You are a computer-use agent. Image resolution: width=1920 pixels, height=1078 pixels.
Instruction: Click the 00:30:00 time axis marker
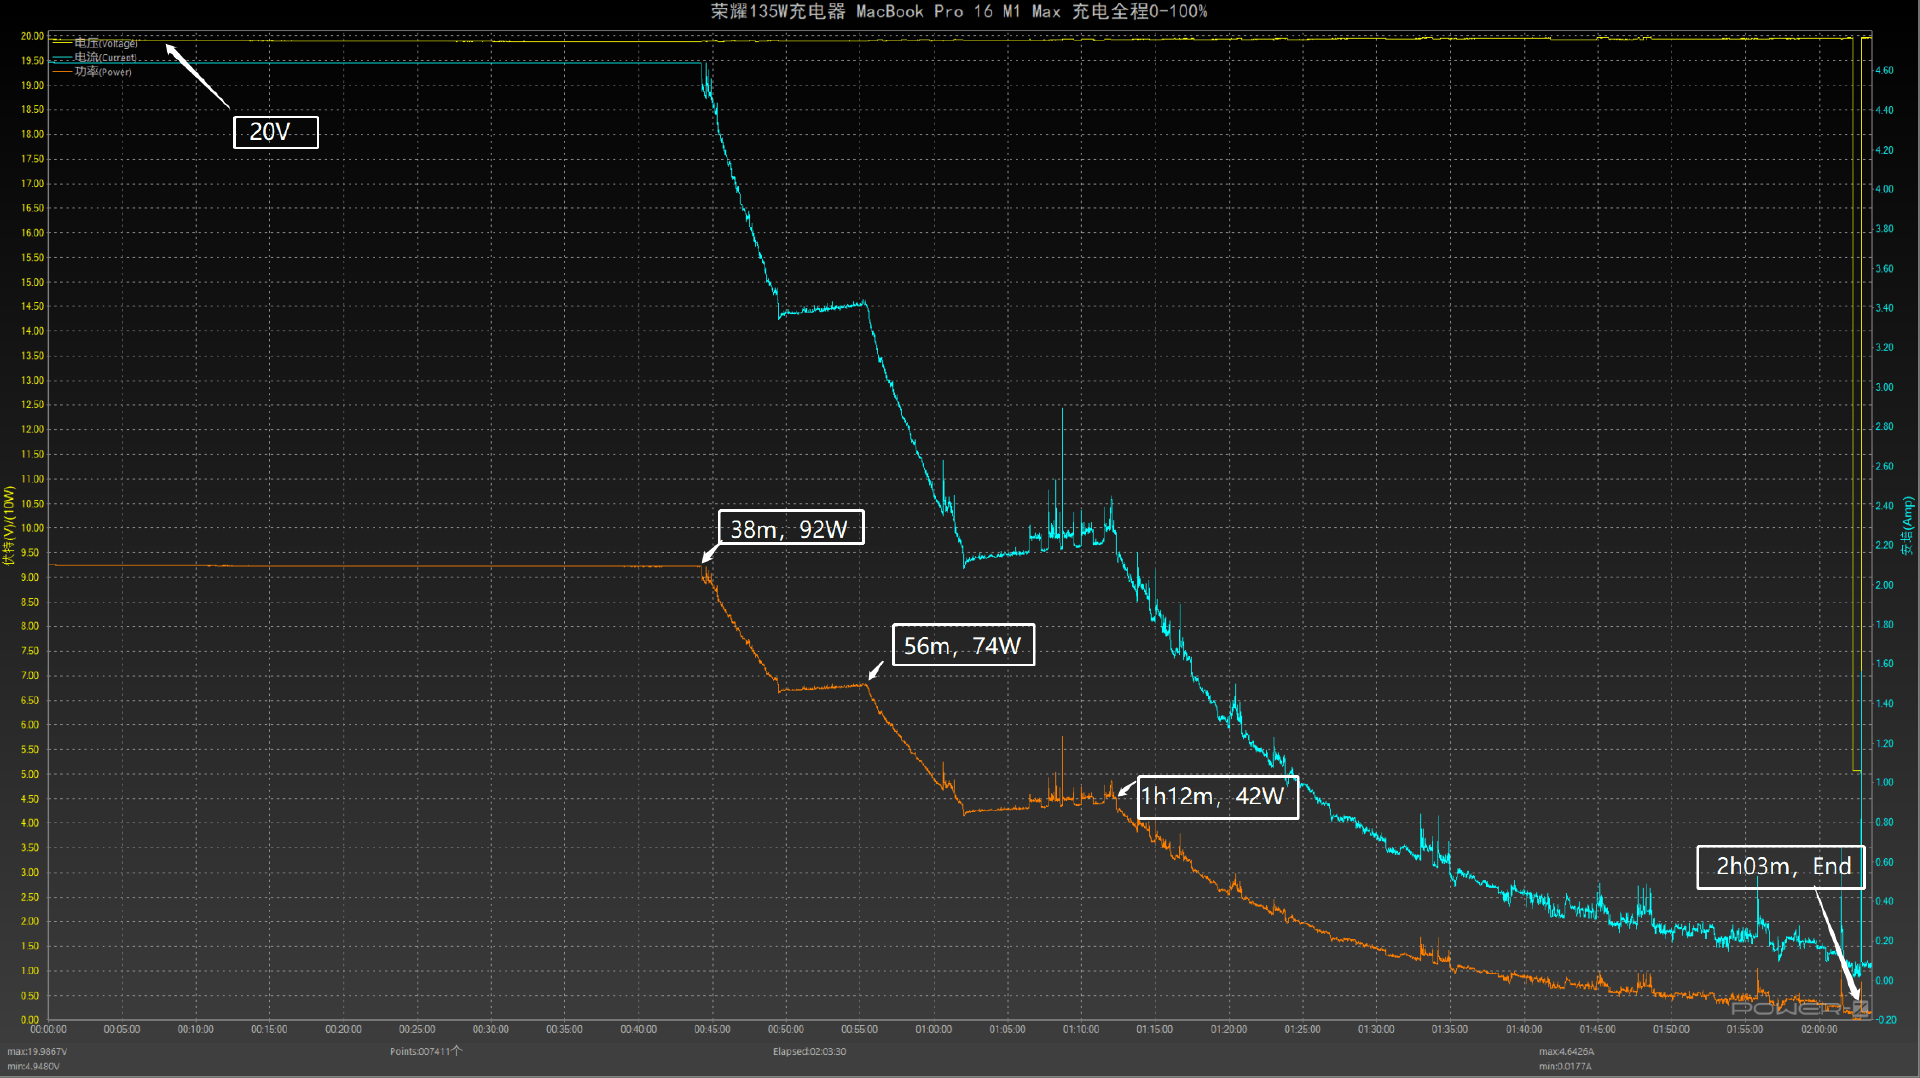pyautogui.click(x=490, y=1029)
